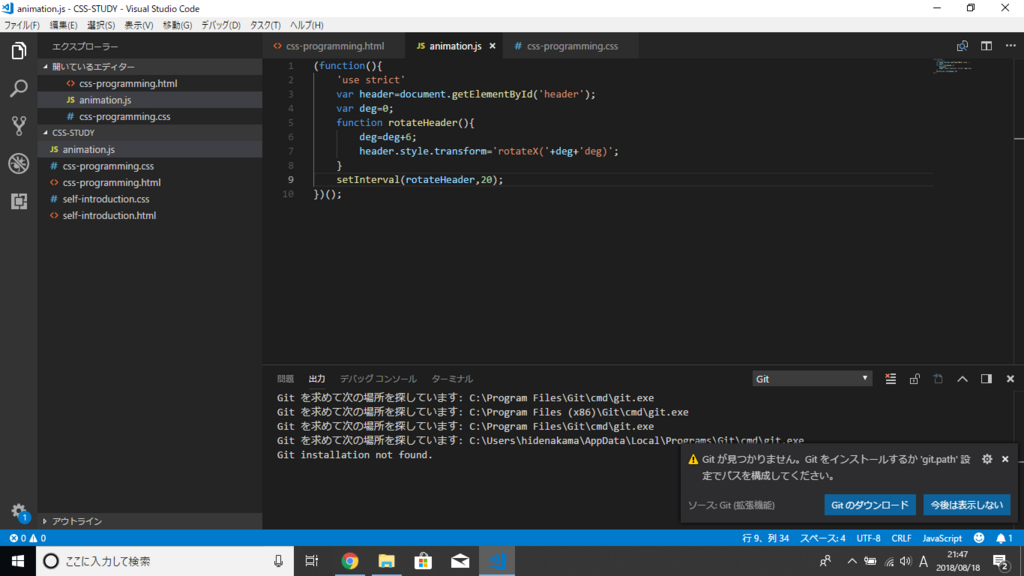The height and width of the screenshot is (576, 1024).
Task: Open the output log file icon
Action: [938, 379]
